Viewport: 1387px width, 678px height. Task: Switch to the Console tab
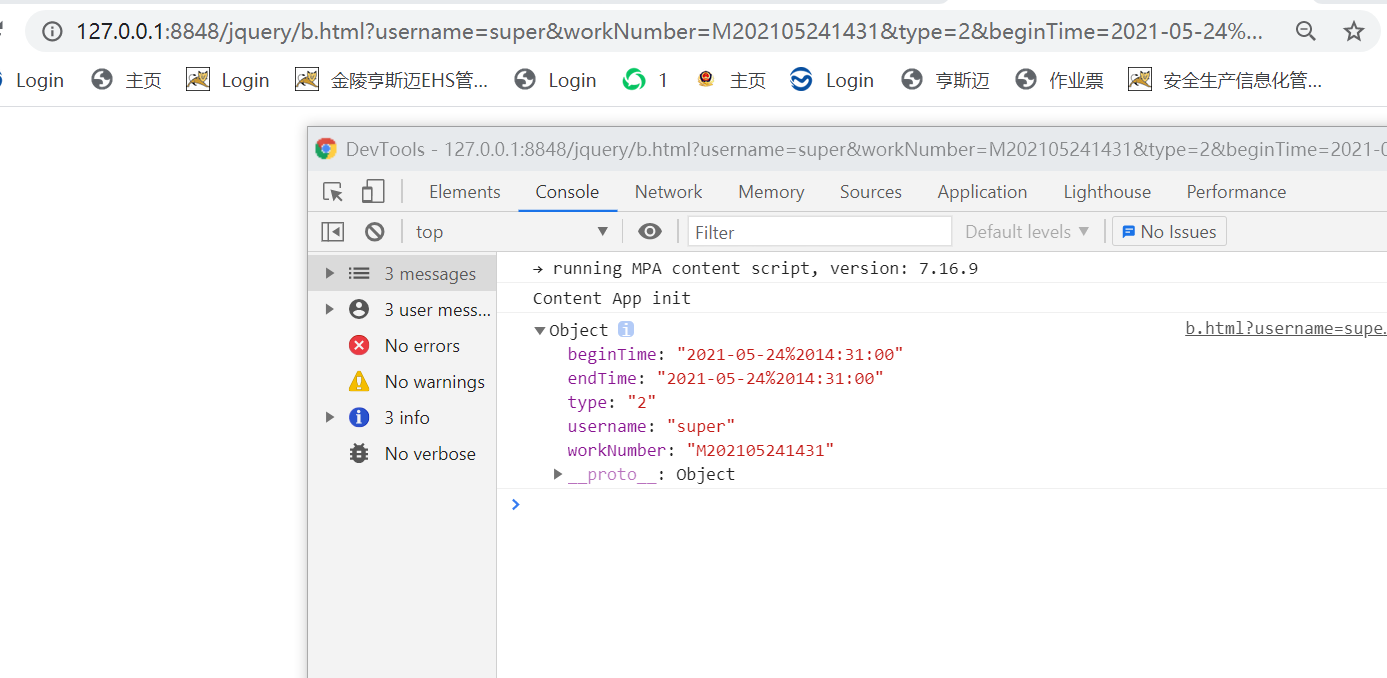[x=567, y=192]
